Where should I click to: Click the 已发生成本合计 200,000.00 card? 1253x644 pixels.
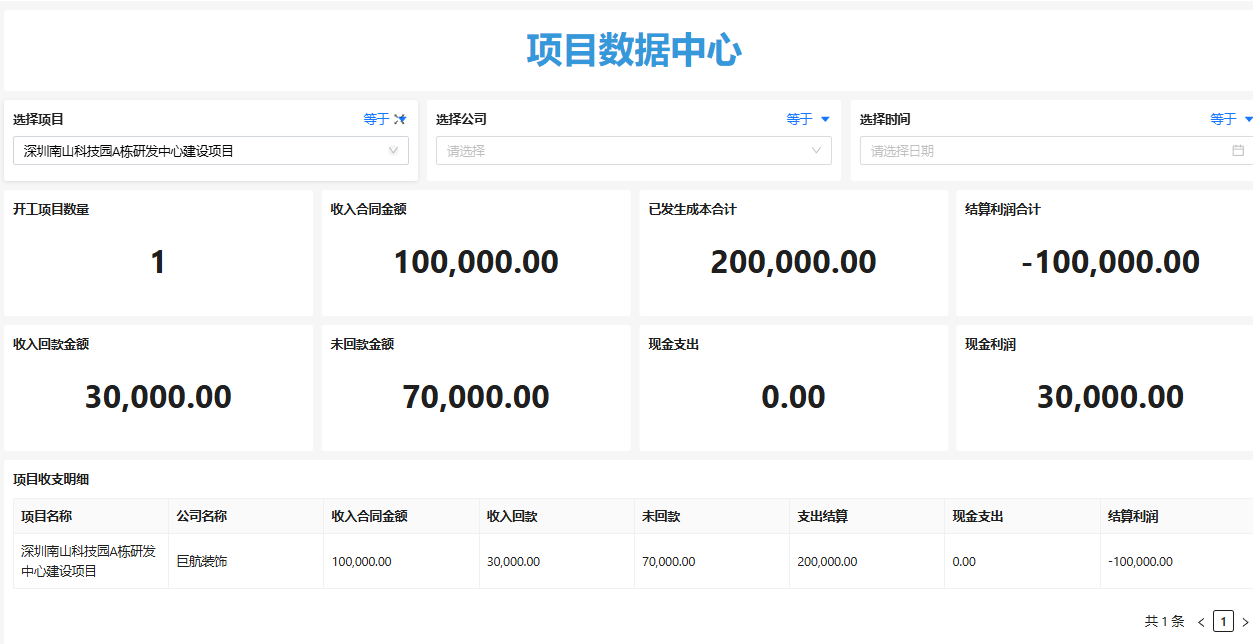point(794,253)
